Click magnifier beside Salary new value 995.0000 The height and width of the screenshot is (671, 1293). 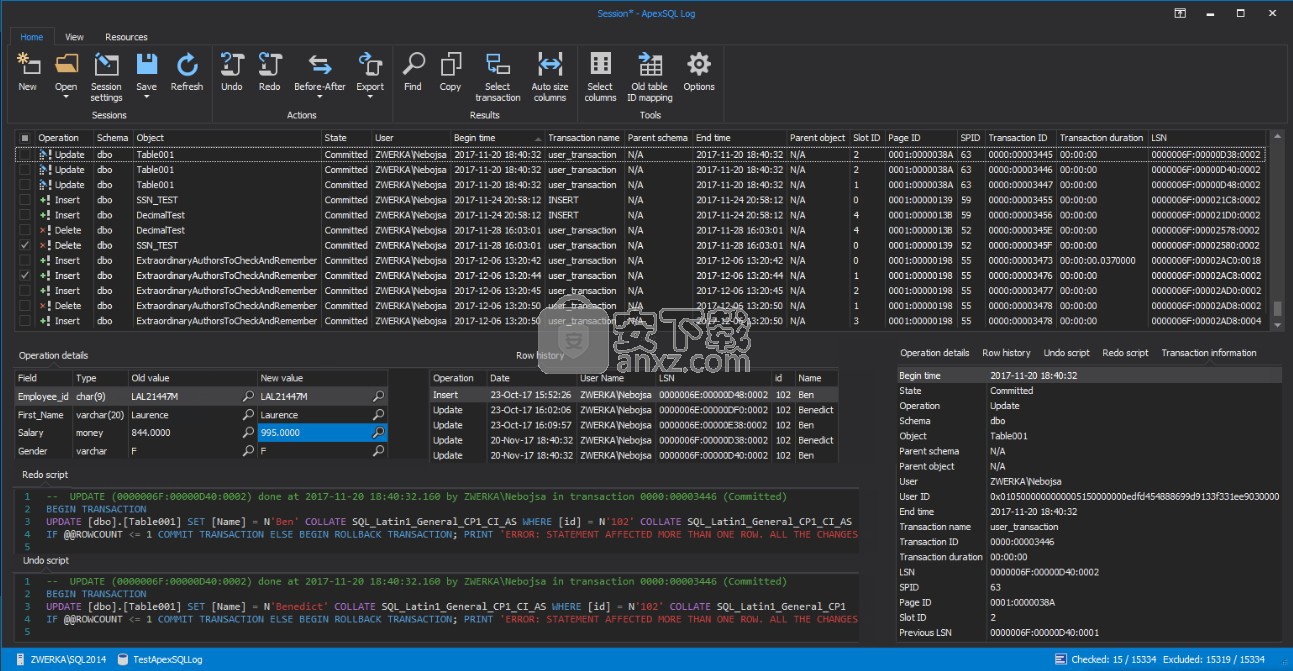(378, 433)
